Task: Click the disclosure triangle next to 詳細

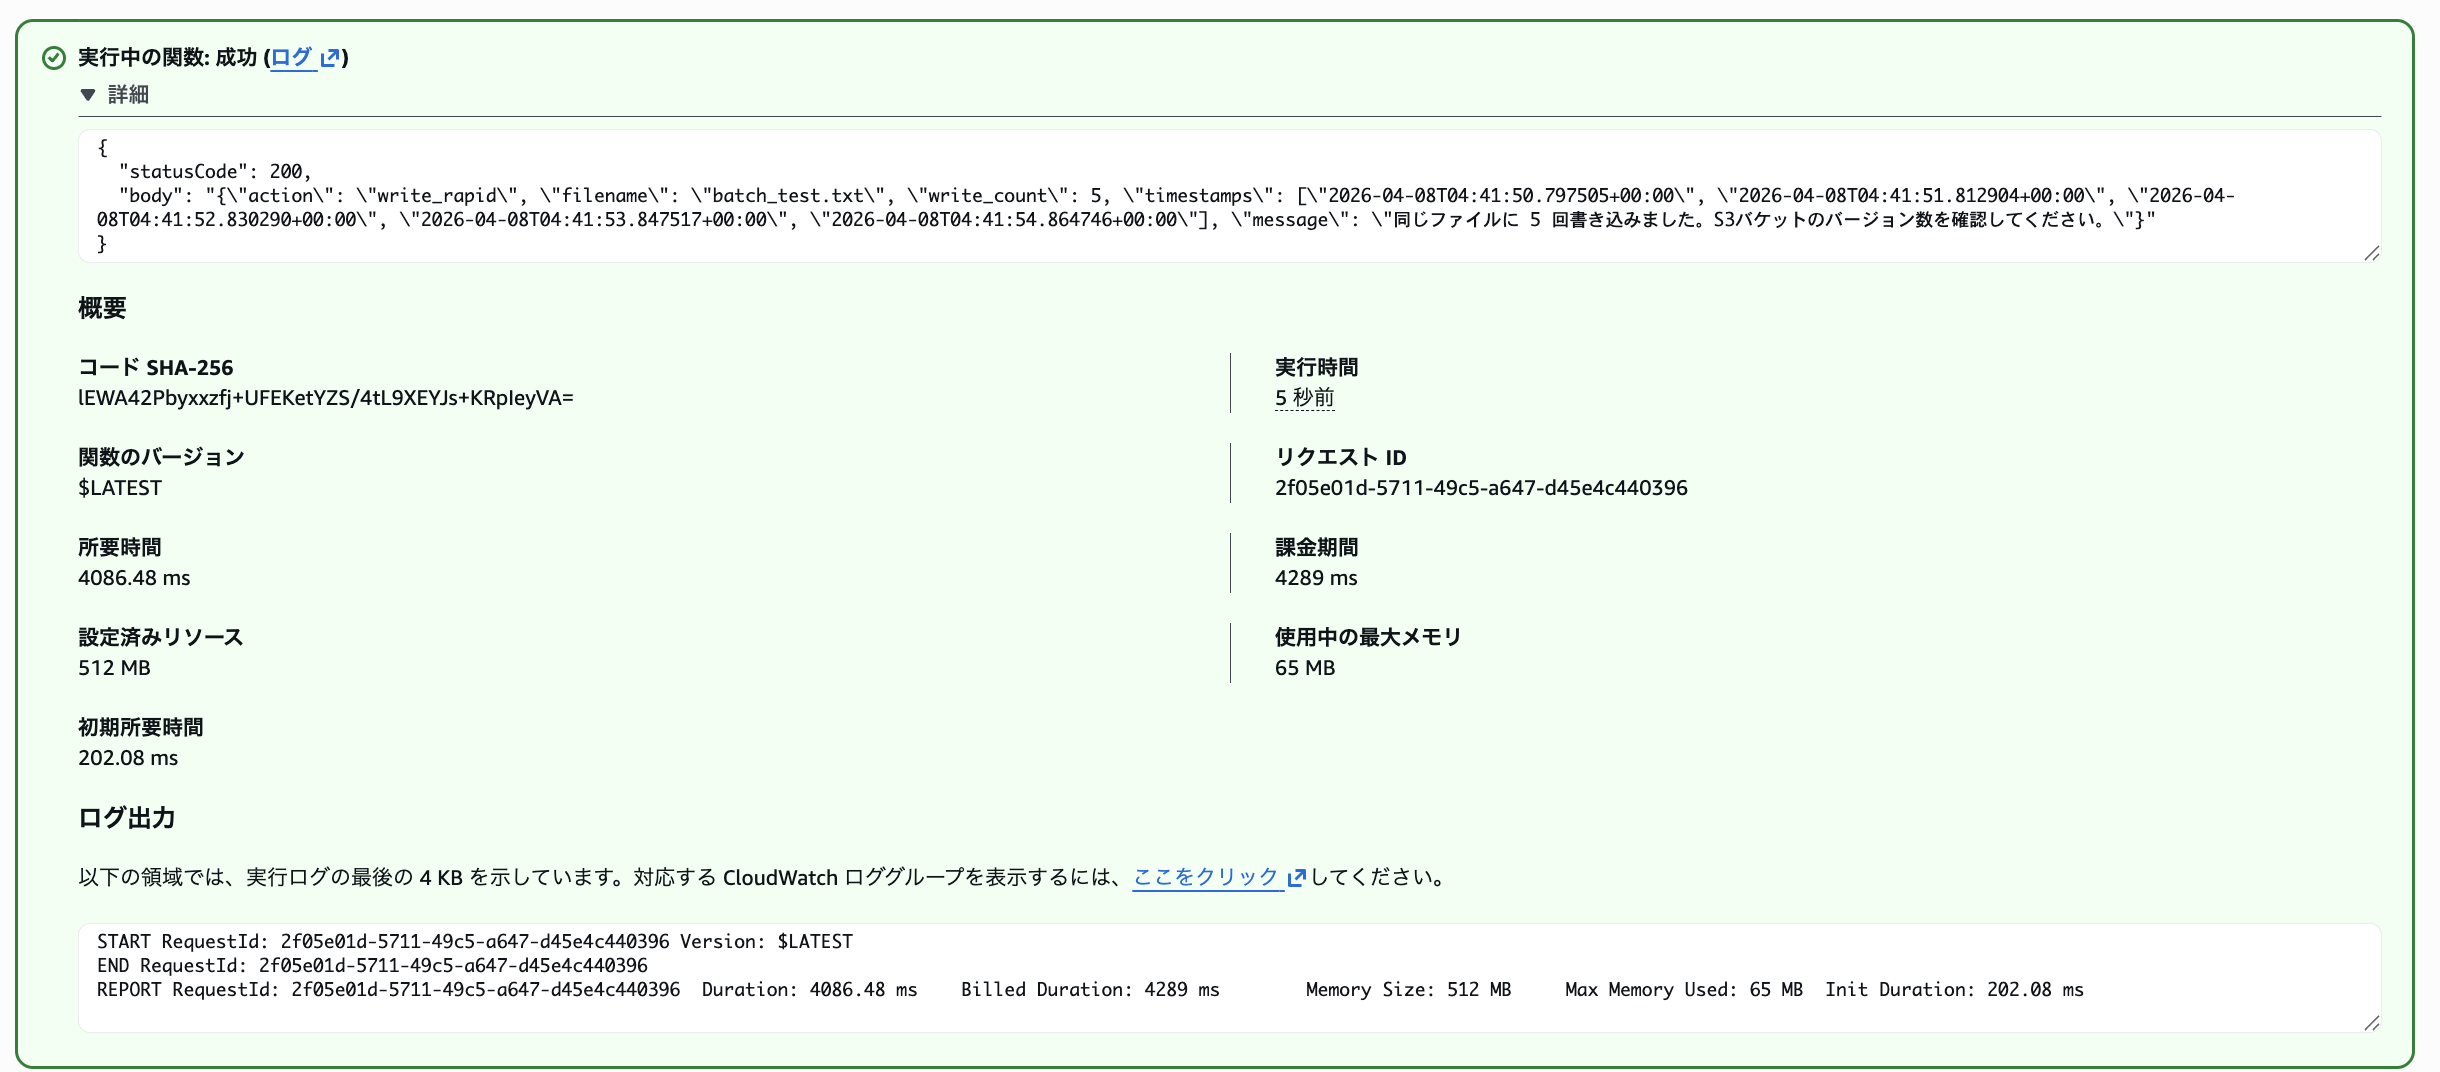Action: [86, 95]
